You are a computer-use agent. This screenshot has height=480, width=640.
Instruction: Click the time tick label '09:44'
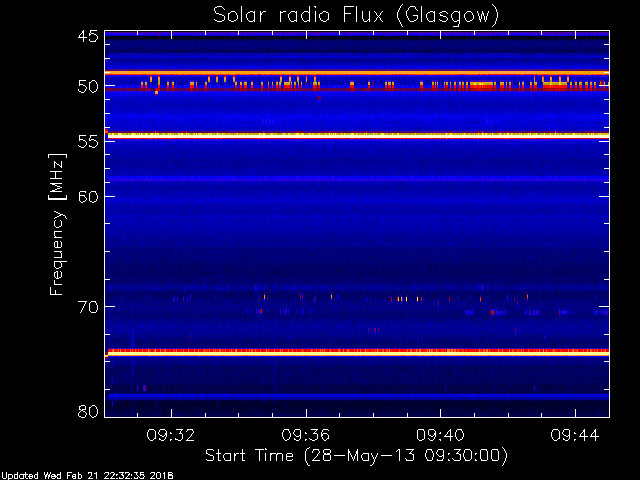575,435
